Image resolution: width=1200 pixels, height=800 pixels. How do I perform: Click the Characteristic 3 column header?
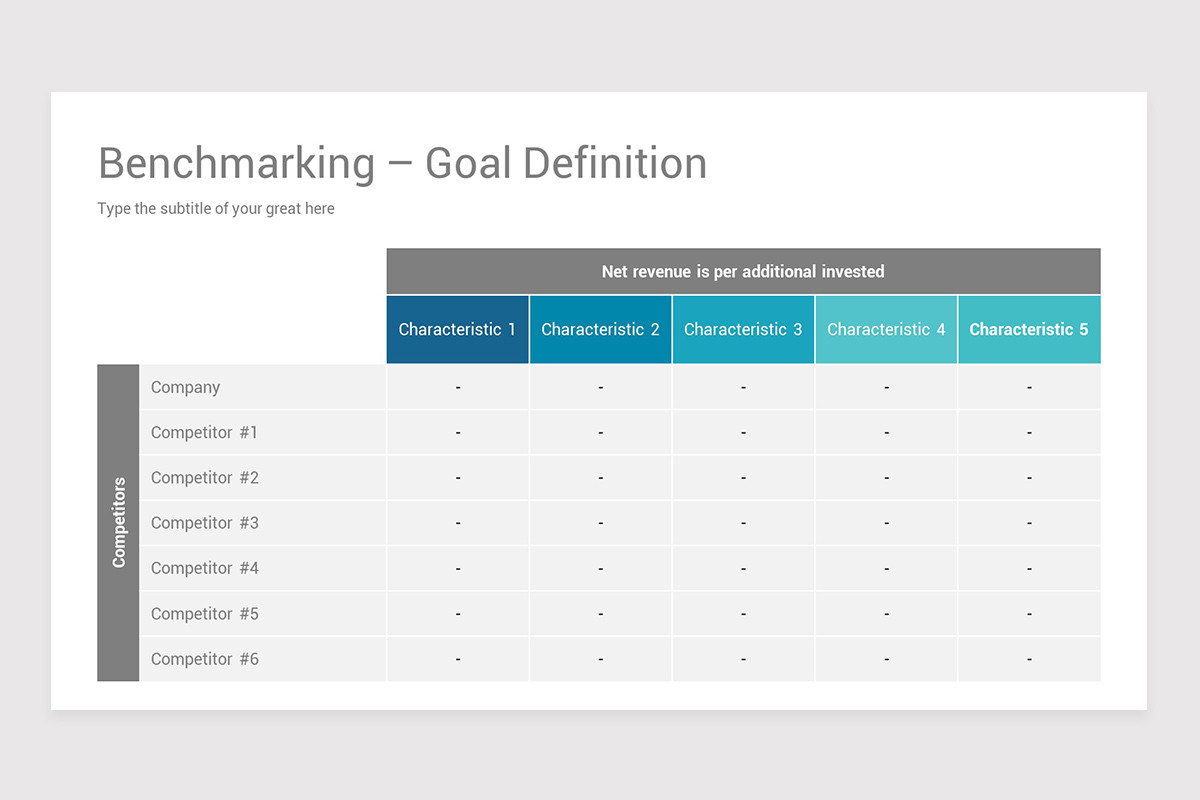tap(743, 329)
